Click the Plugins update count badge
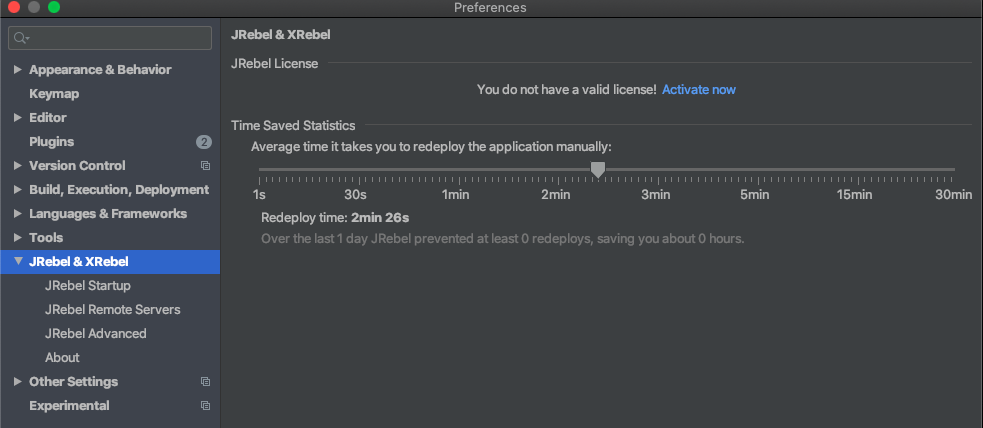 tap(204, 142)
